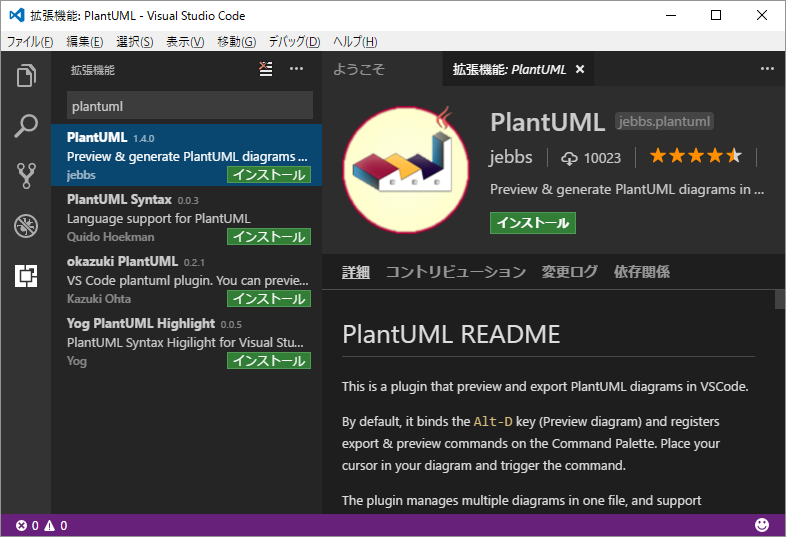The height and width of the screenshot is (537, 786).
Task: Open extensions panel more actions menu
Action: point(296,69)
